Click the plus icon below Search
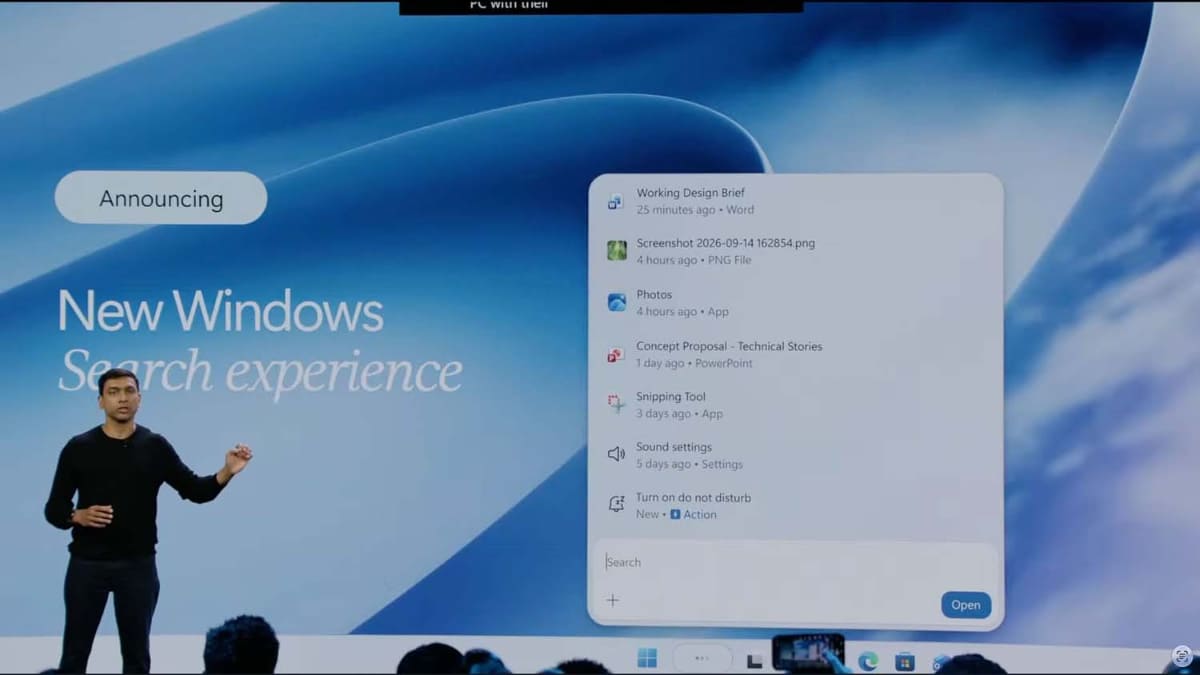The width and height of the screenshot is (1200, 675). click(613, 600)
